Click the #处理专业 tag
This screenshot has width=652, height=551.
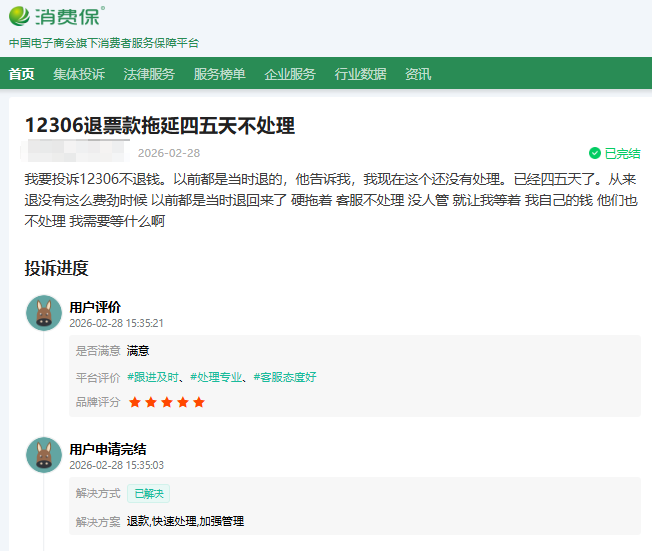216,377
